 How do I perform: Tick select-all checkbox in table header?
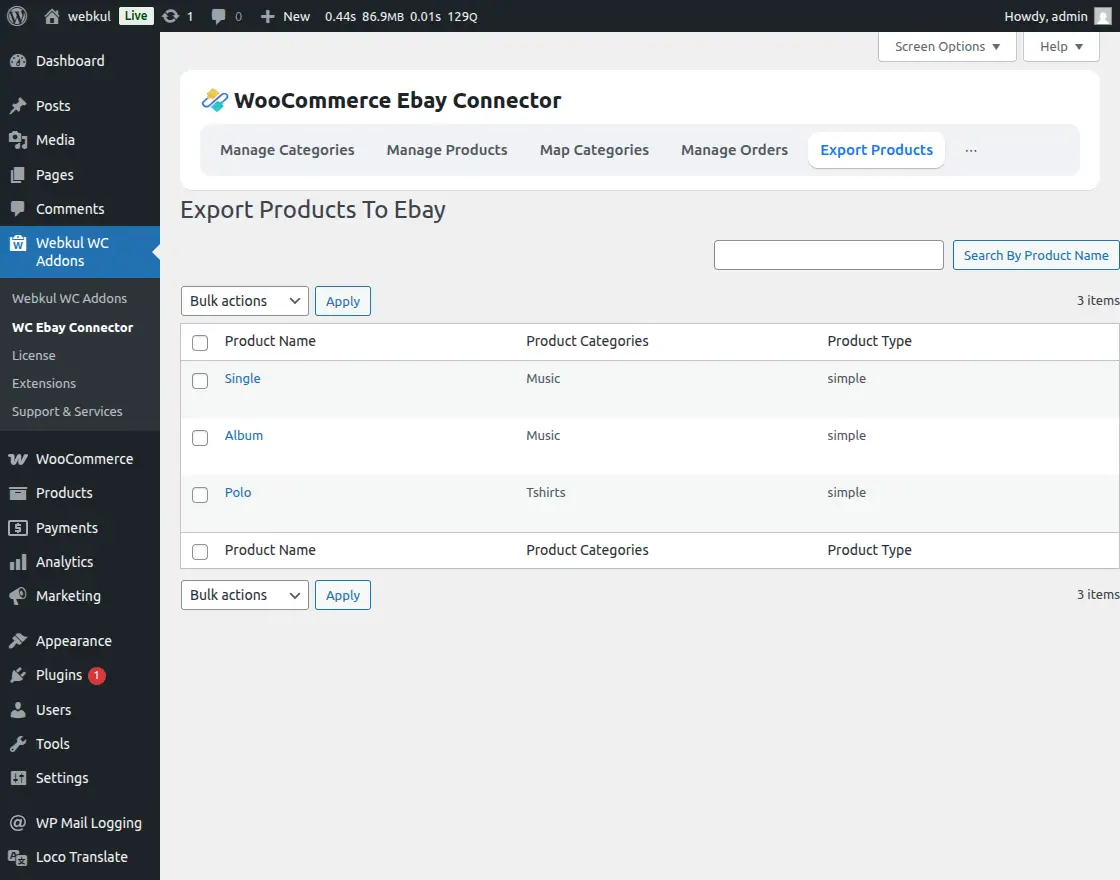pyautogui.click(x=200, y=343)
